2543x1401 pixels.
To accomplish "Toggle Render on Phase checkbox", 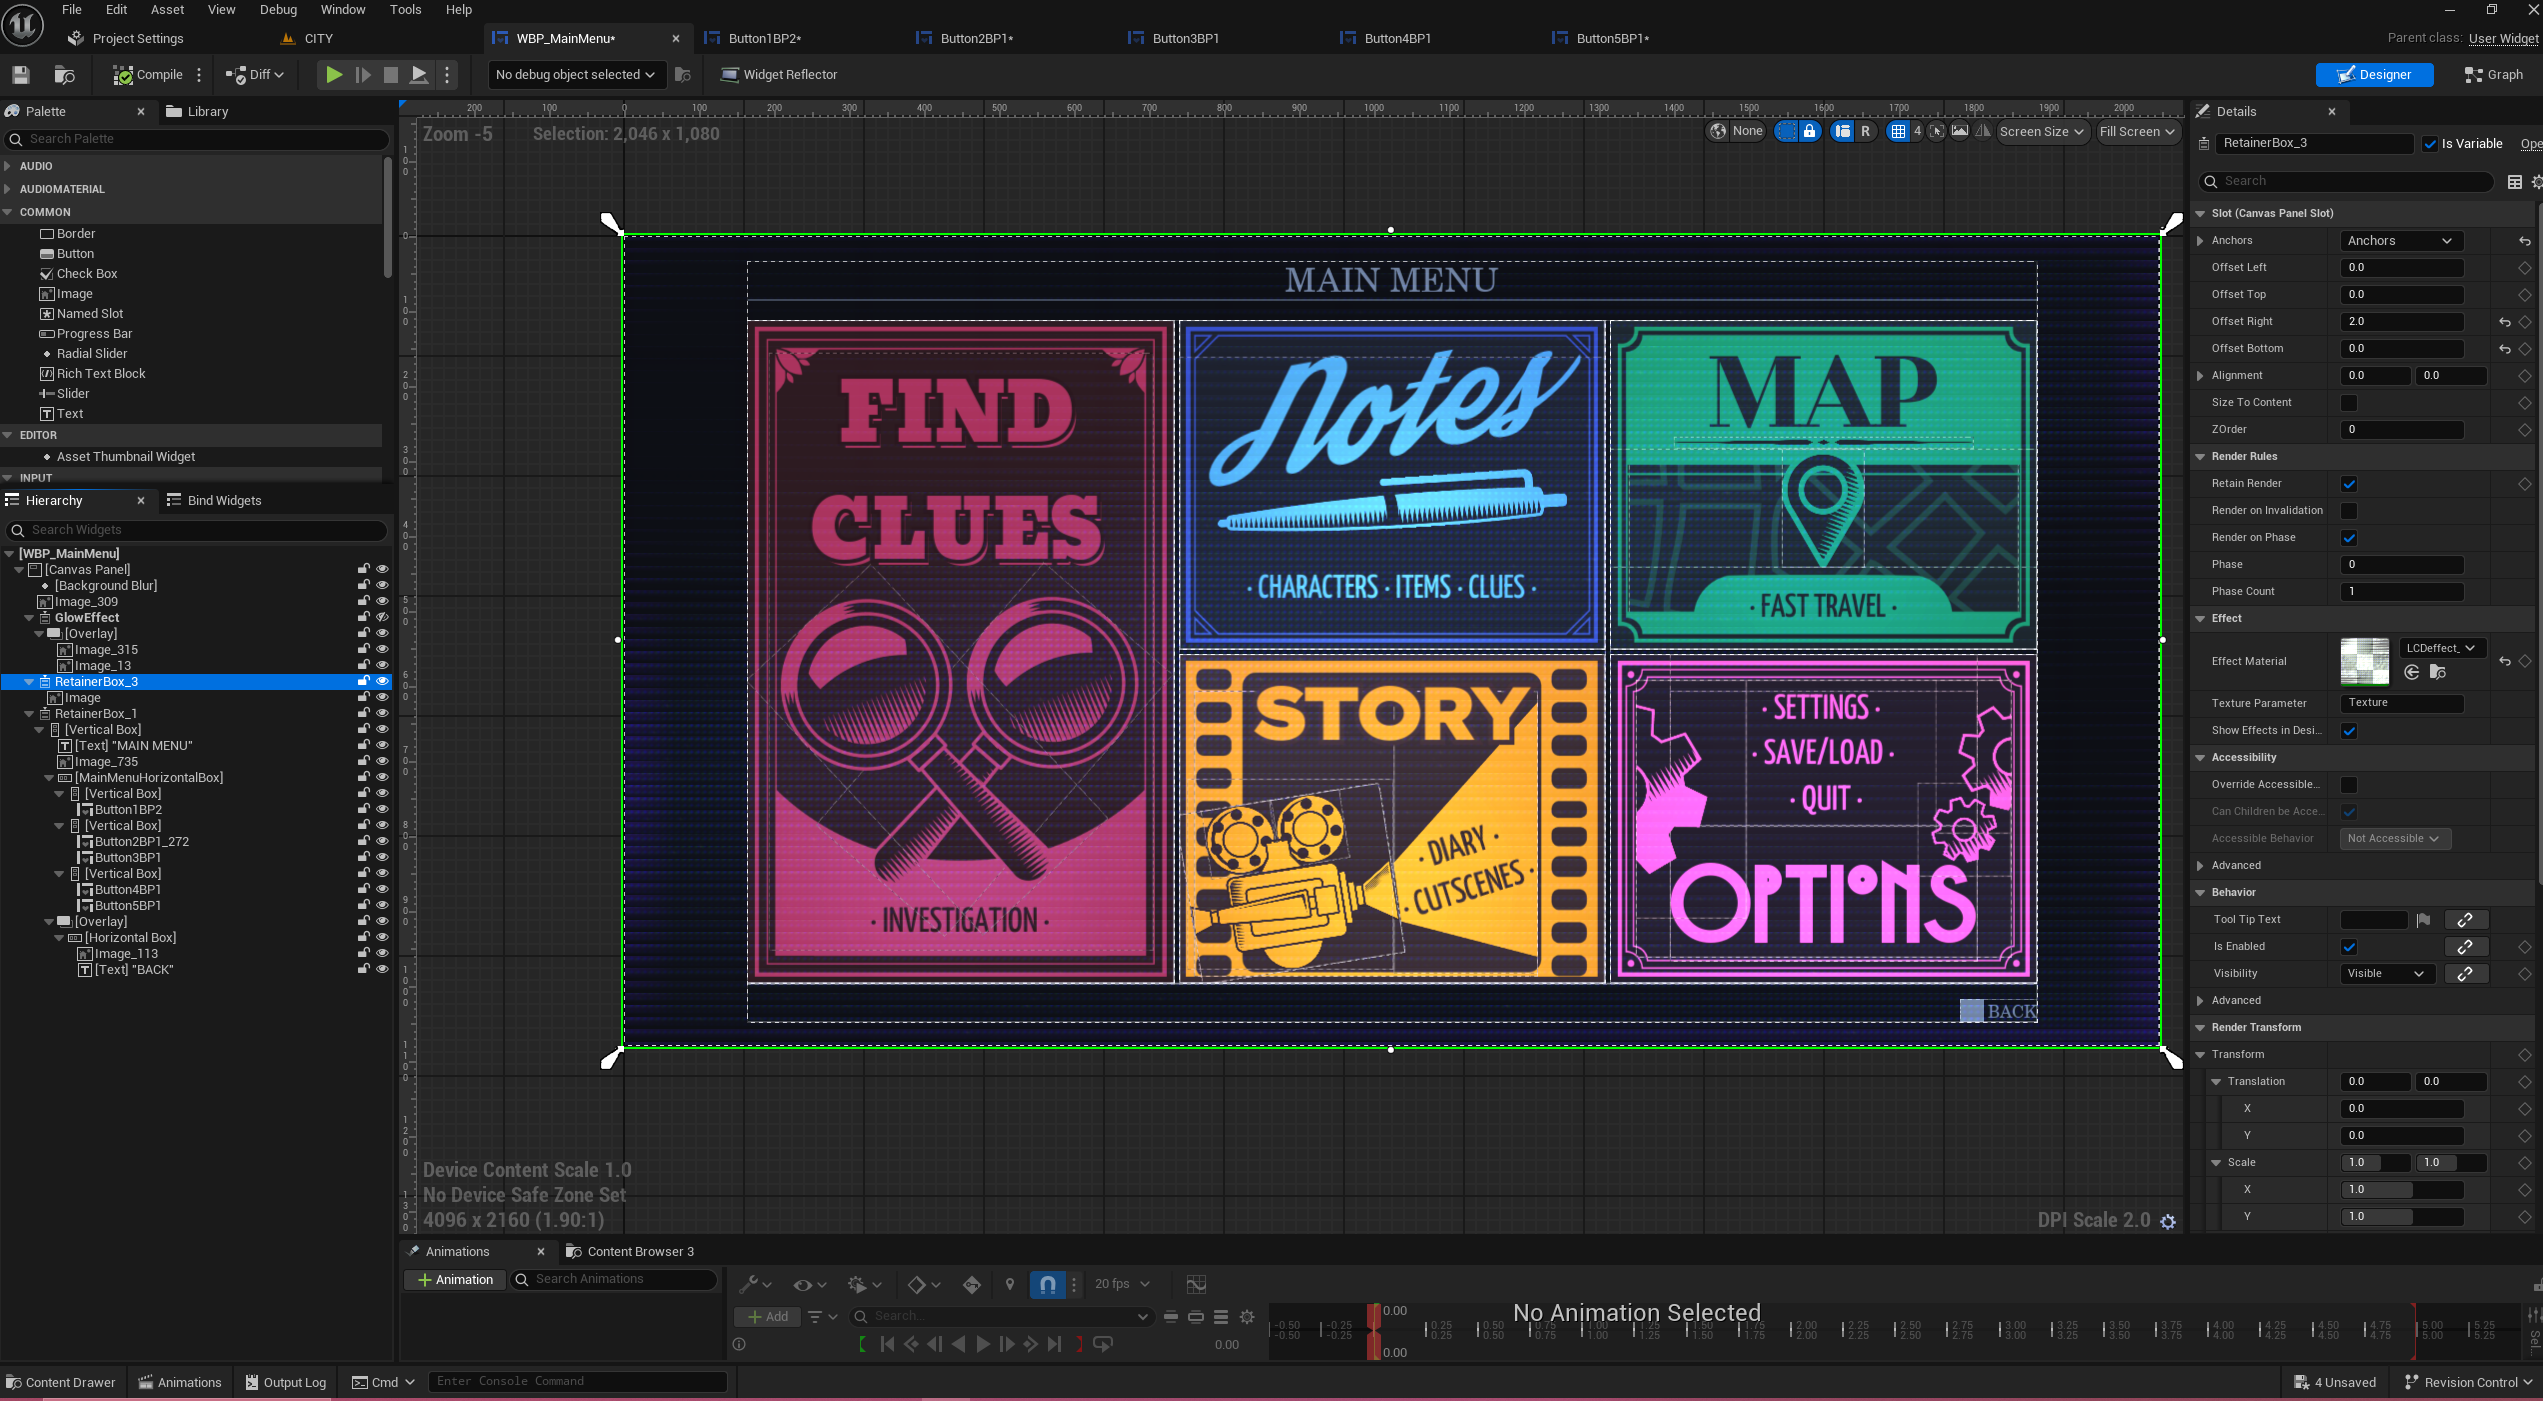I will tap(2349, 538).
